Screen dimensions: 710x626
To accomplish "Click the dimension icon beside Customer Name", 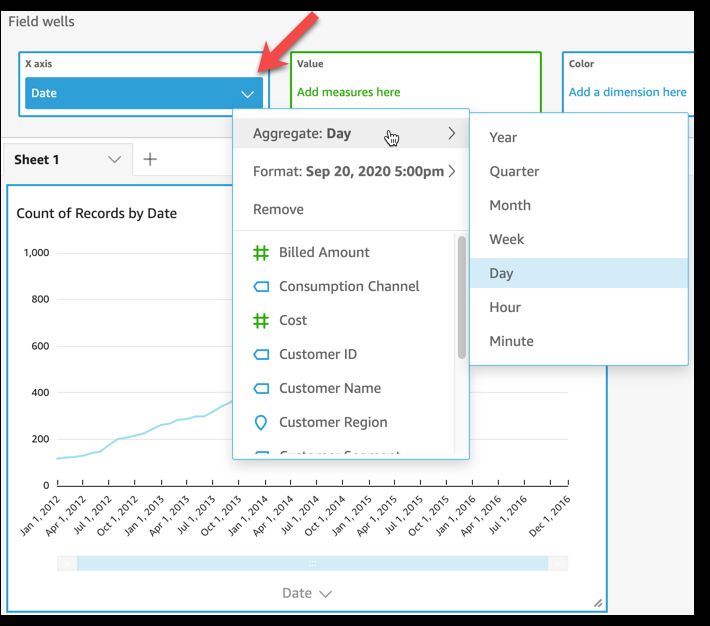I will coord(261,389).
